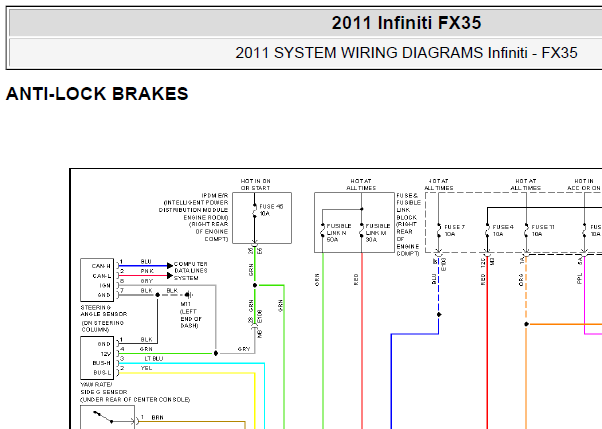Select the 'FUSIBLE LINK M 30A' label

click(377, 233)
